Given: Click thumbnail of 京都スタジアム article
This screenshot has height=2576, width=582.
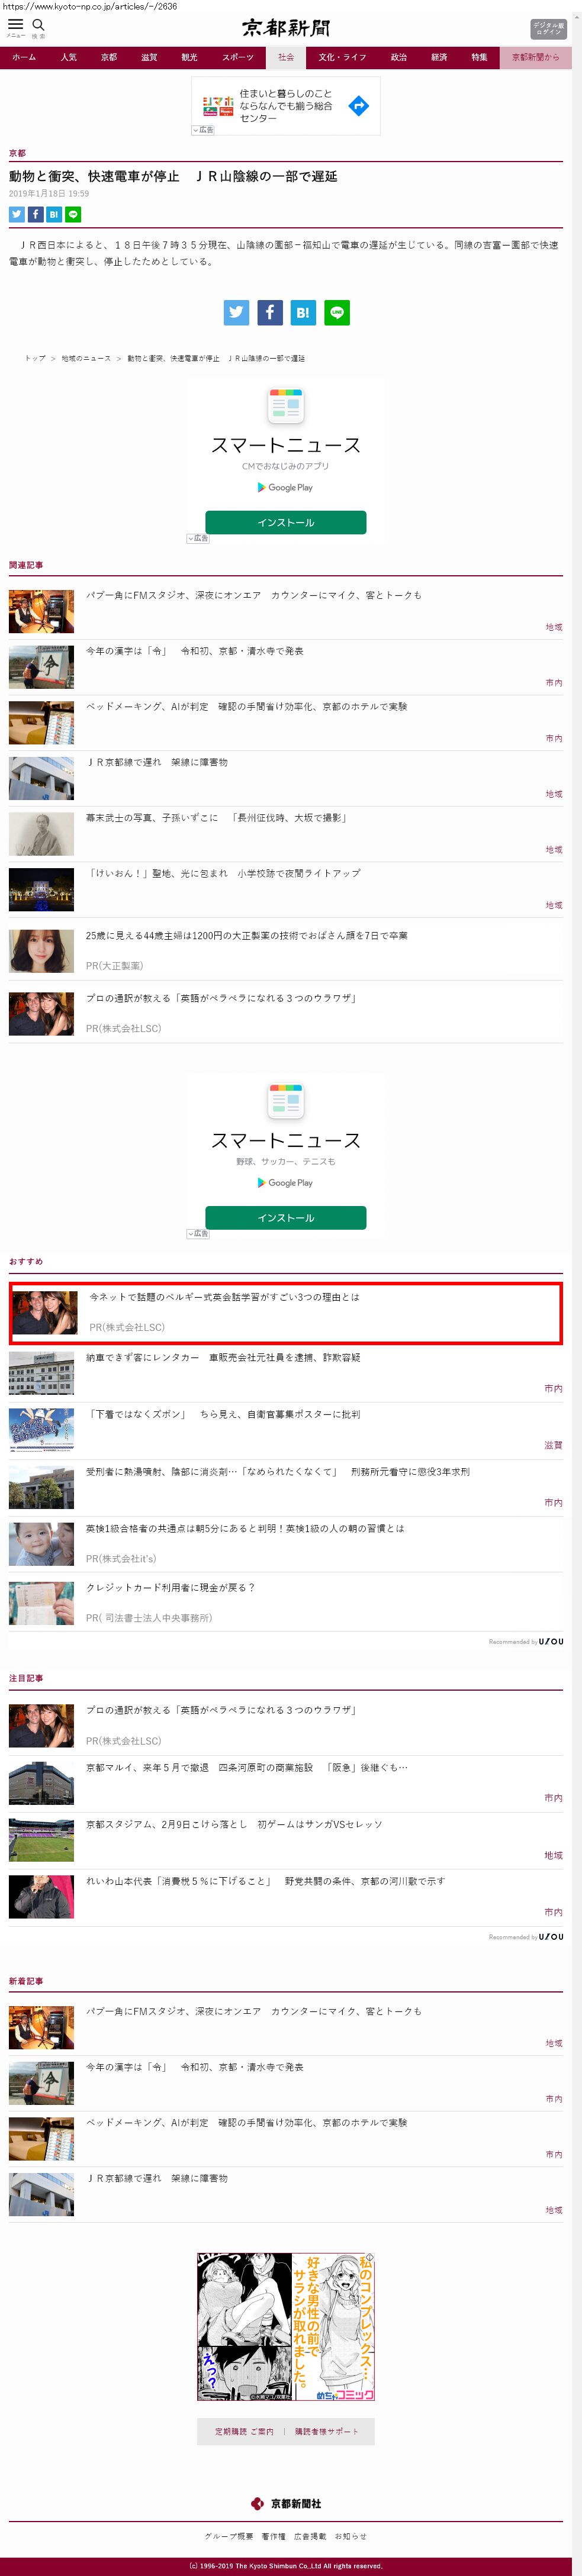Looking at the screenshot, I should pos(41,1840).
